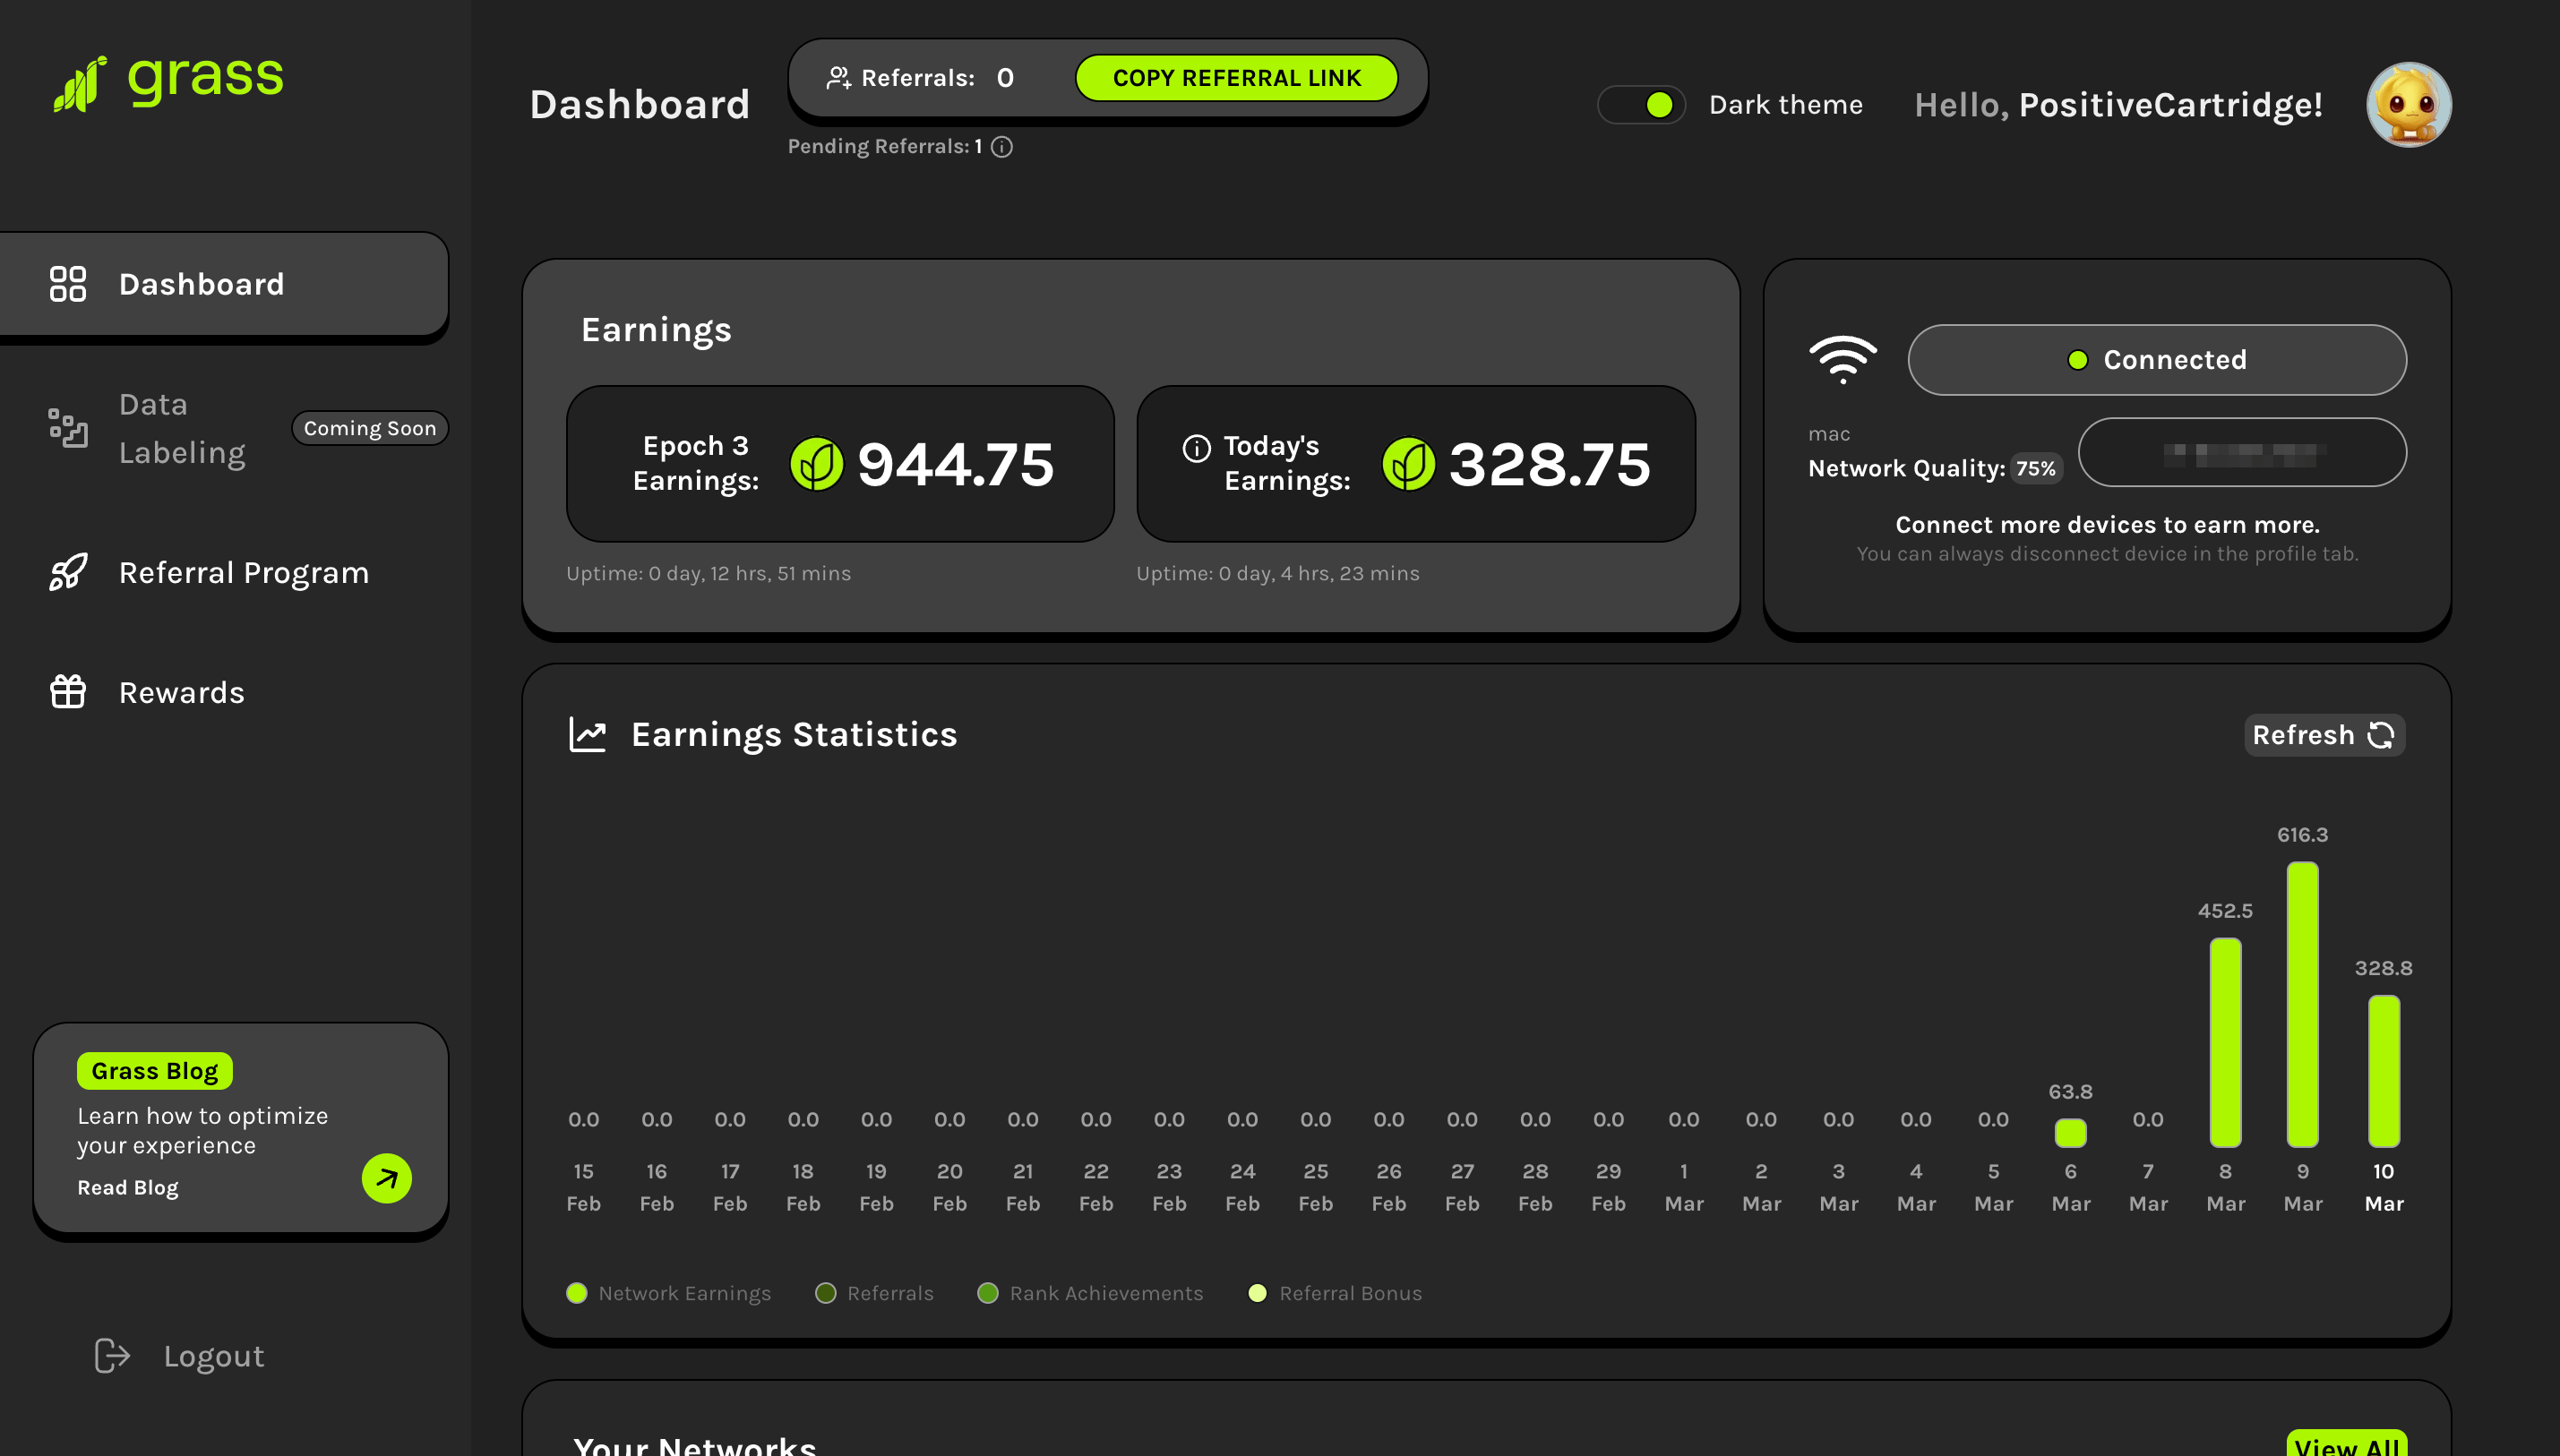Click the Copy Referral Link button

1236,78
